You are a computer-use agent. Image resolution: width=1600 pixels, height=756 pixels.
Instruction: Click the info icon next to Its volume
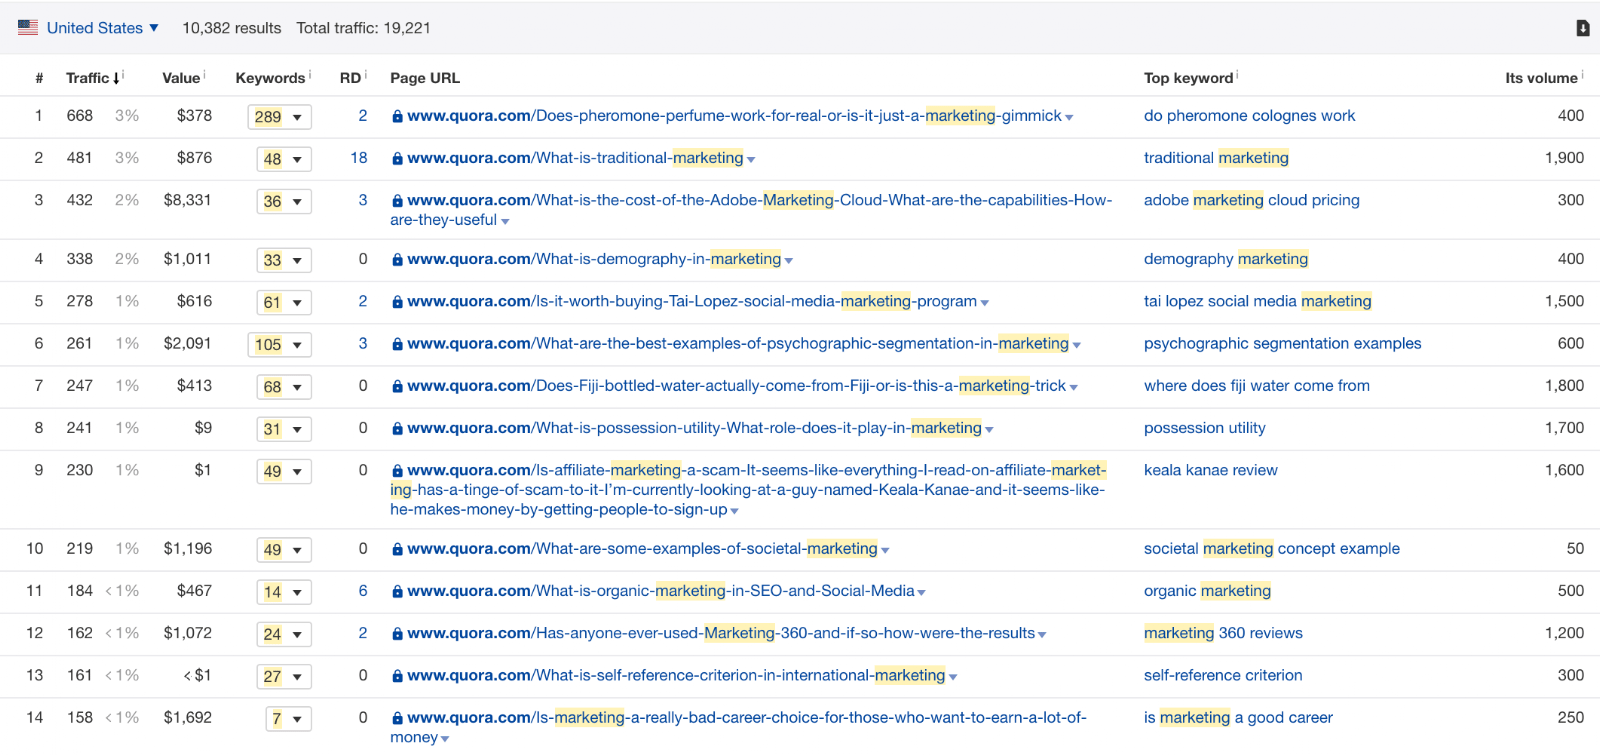coord(1582,74)
